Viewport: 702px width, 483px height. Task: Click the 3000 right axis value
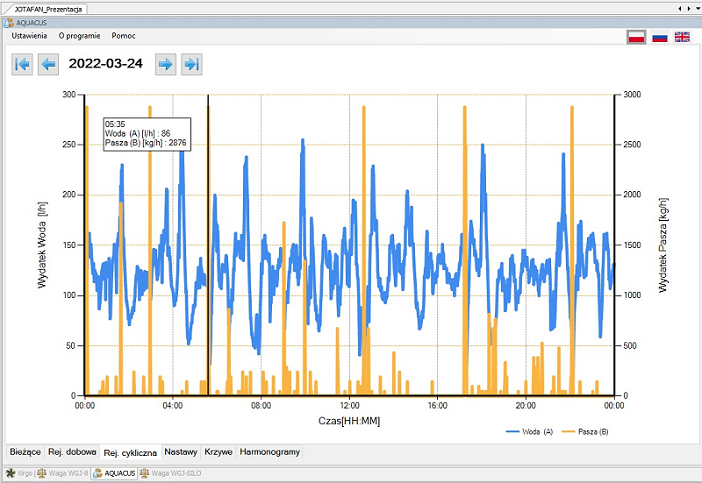(632, 94)
